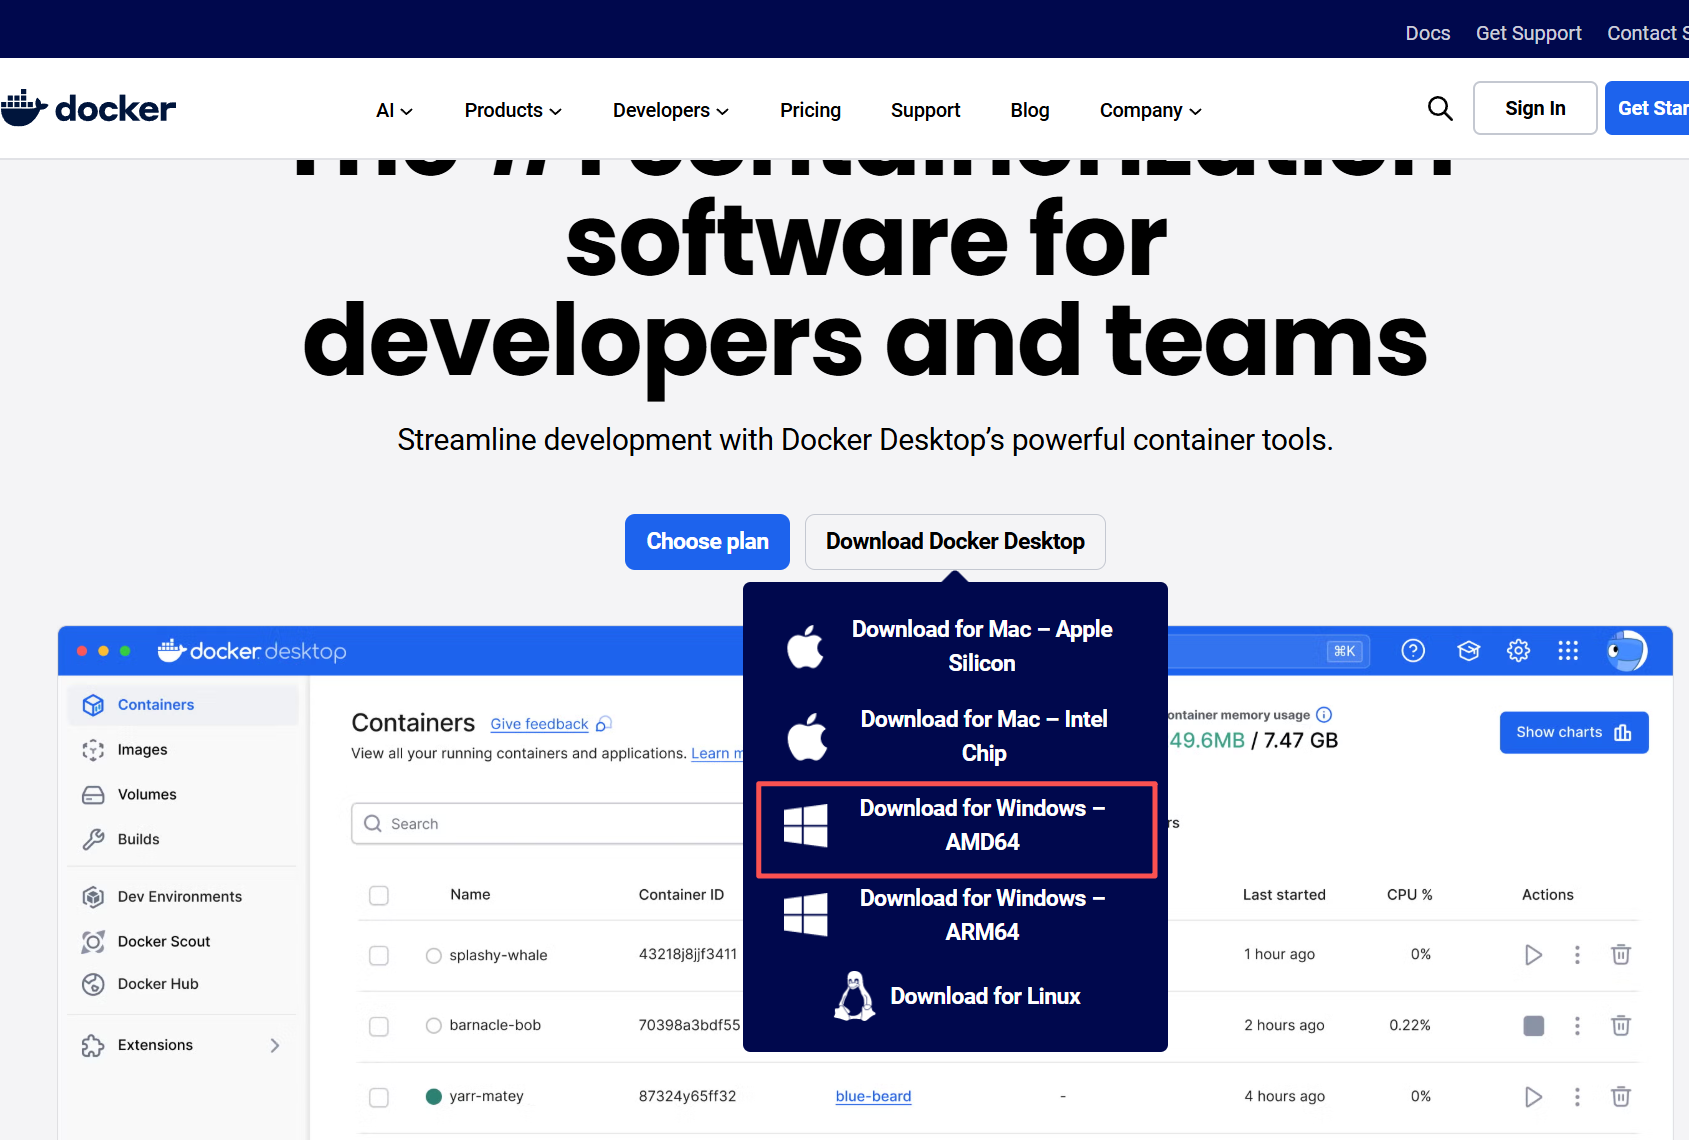Select Download for Mac – Apple Silicon text
Viewport: 1689px width, 1140px height.
(982, 646)
